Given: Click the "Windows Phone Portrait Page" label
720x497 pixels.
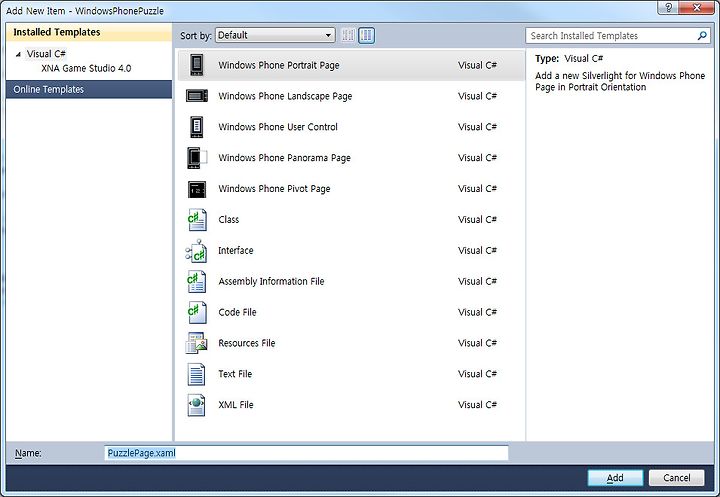Looking at the screenshot, I should tap(279, 65).
